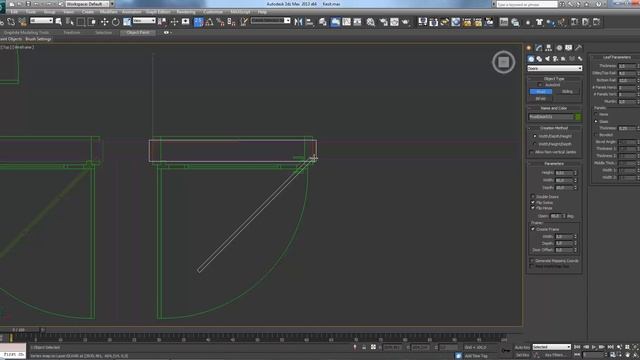Open the Selected key mode dropdown
This screenshot has height=360, width=640.
[551, 347]
